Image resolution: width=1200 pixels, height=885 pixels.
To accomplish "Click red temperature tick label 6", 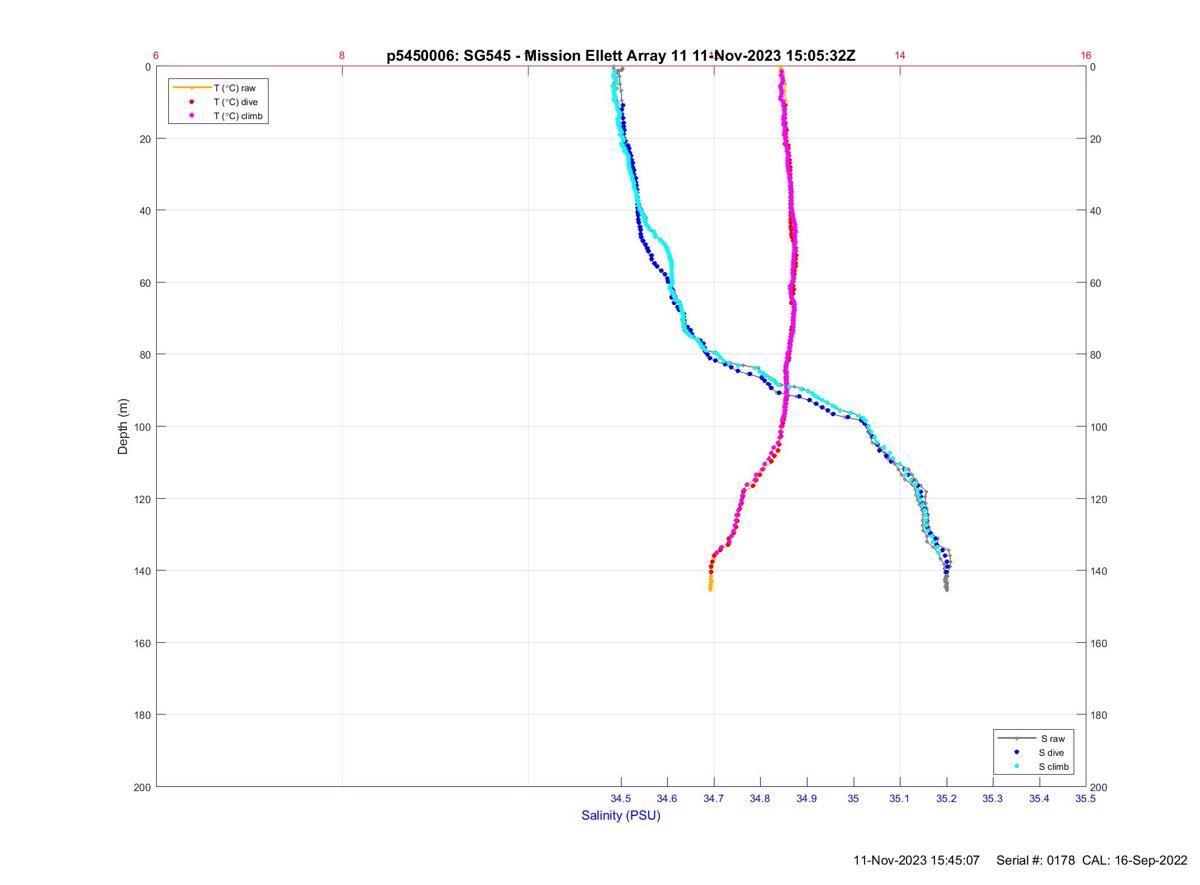I will click(157, 56).
